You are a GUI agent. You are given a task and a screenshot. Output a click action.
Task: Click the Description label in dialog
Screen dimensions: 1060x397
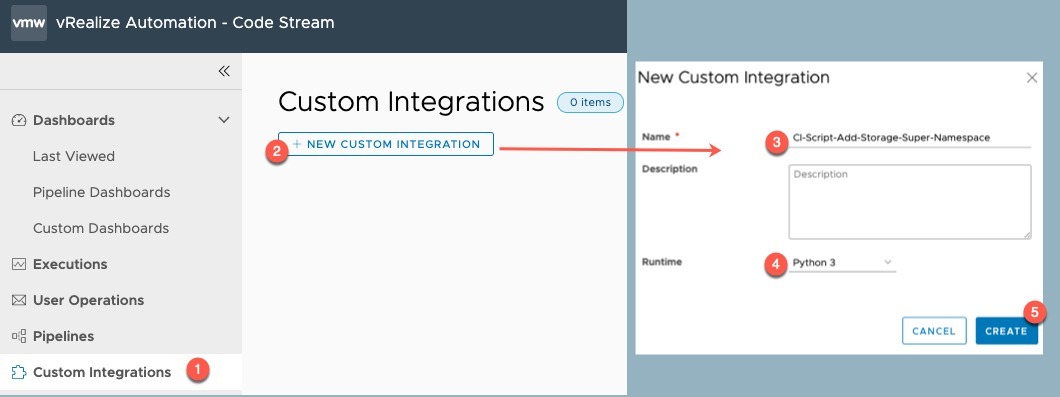click(669, 169)
